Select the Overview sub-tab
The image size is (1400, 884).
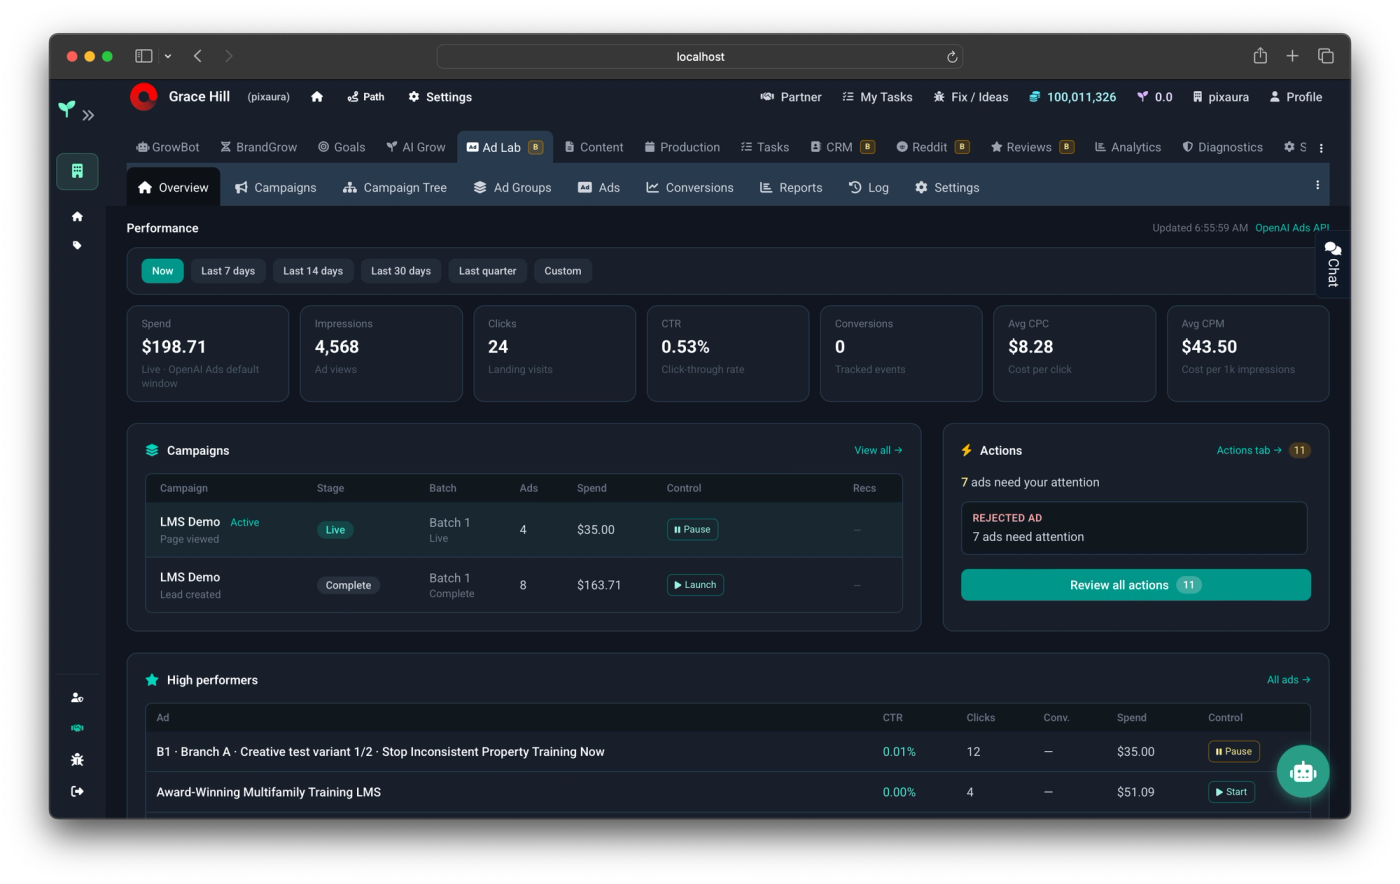tap(173, 187)
